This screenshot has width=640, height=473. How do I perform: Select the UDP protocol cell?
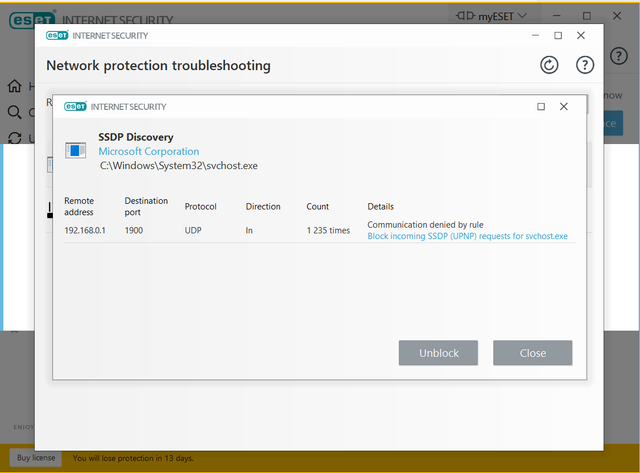(193, 231)
